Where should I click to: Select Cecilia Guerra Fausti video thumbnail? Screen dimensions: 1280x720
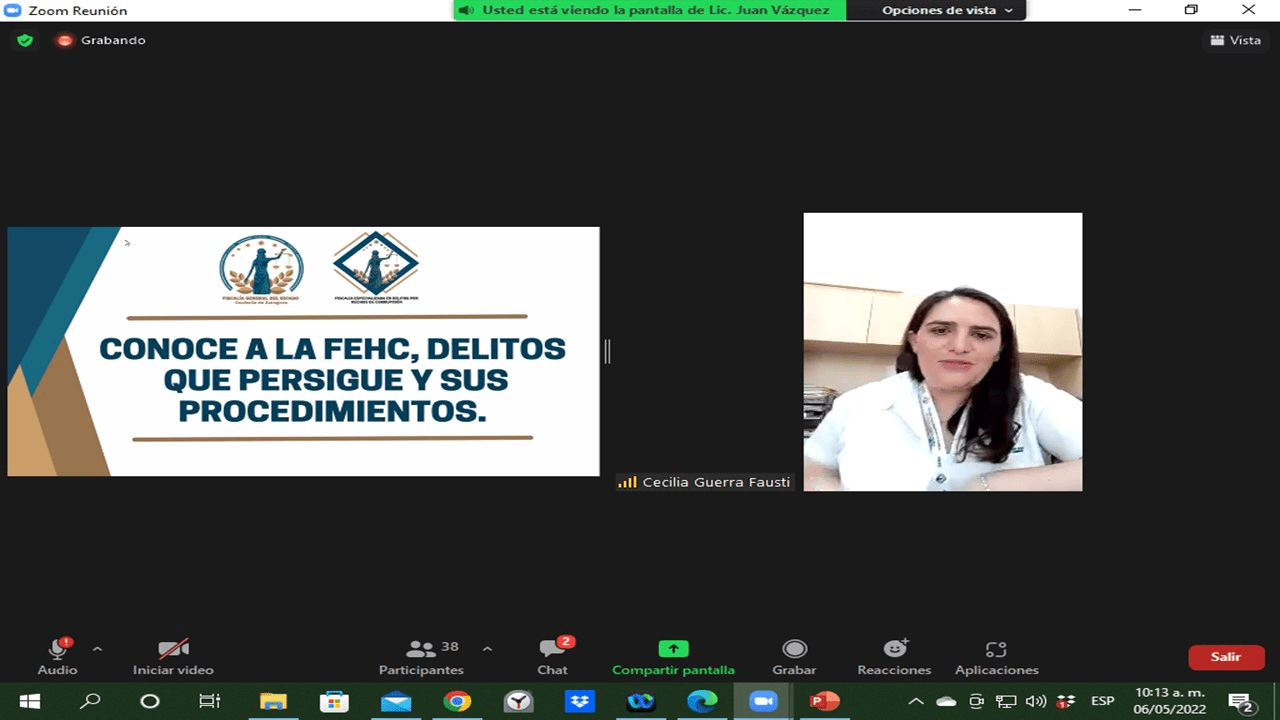coord(942,351)
